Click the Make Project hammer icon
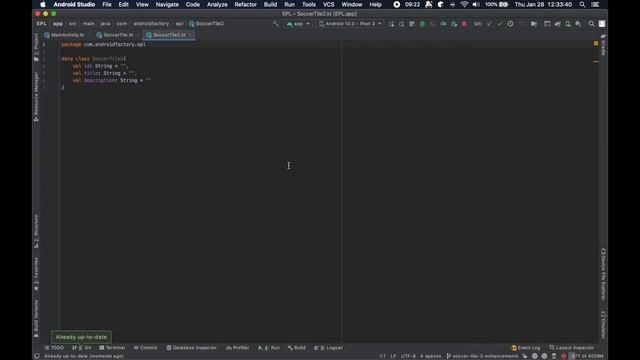 click(x=276, y=24)
